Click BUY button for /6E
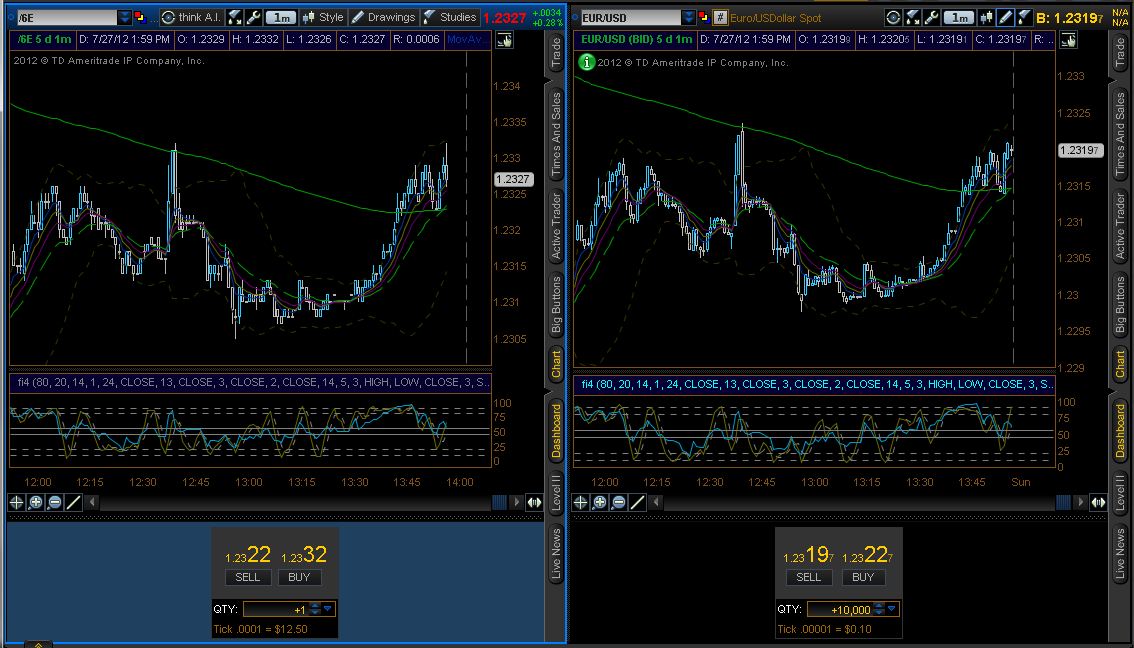 tap(299, 577)
